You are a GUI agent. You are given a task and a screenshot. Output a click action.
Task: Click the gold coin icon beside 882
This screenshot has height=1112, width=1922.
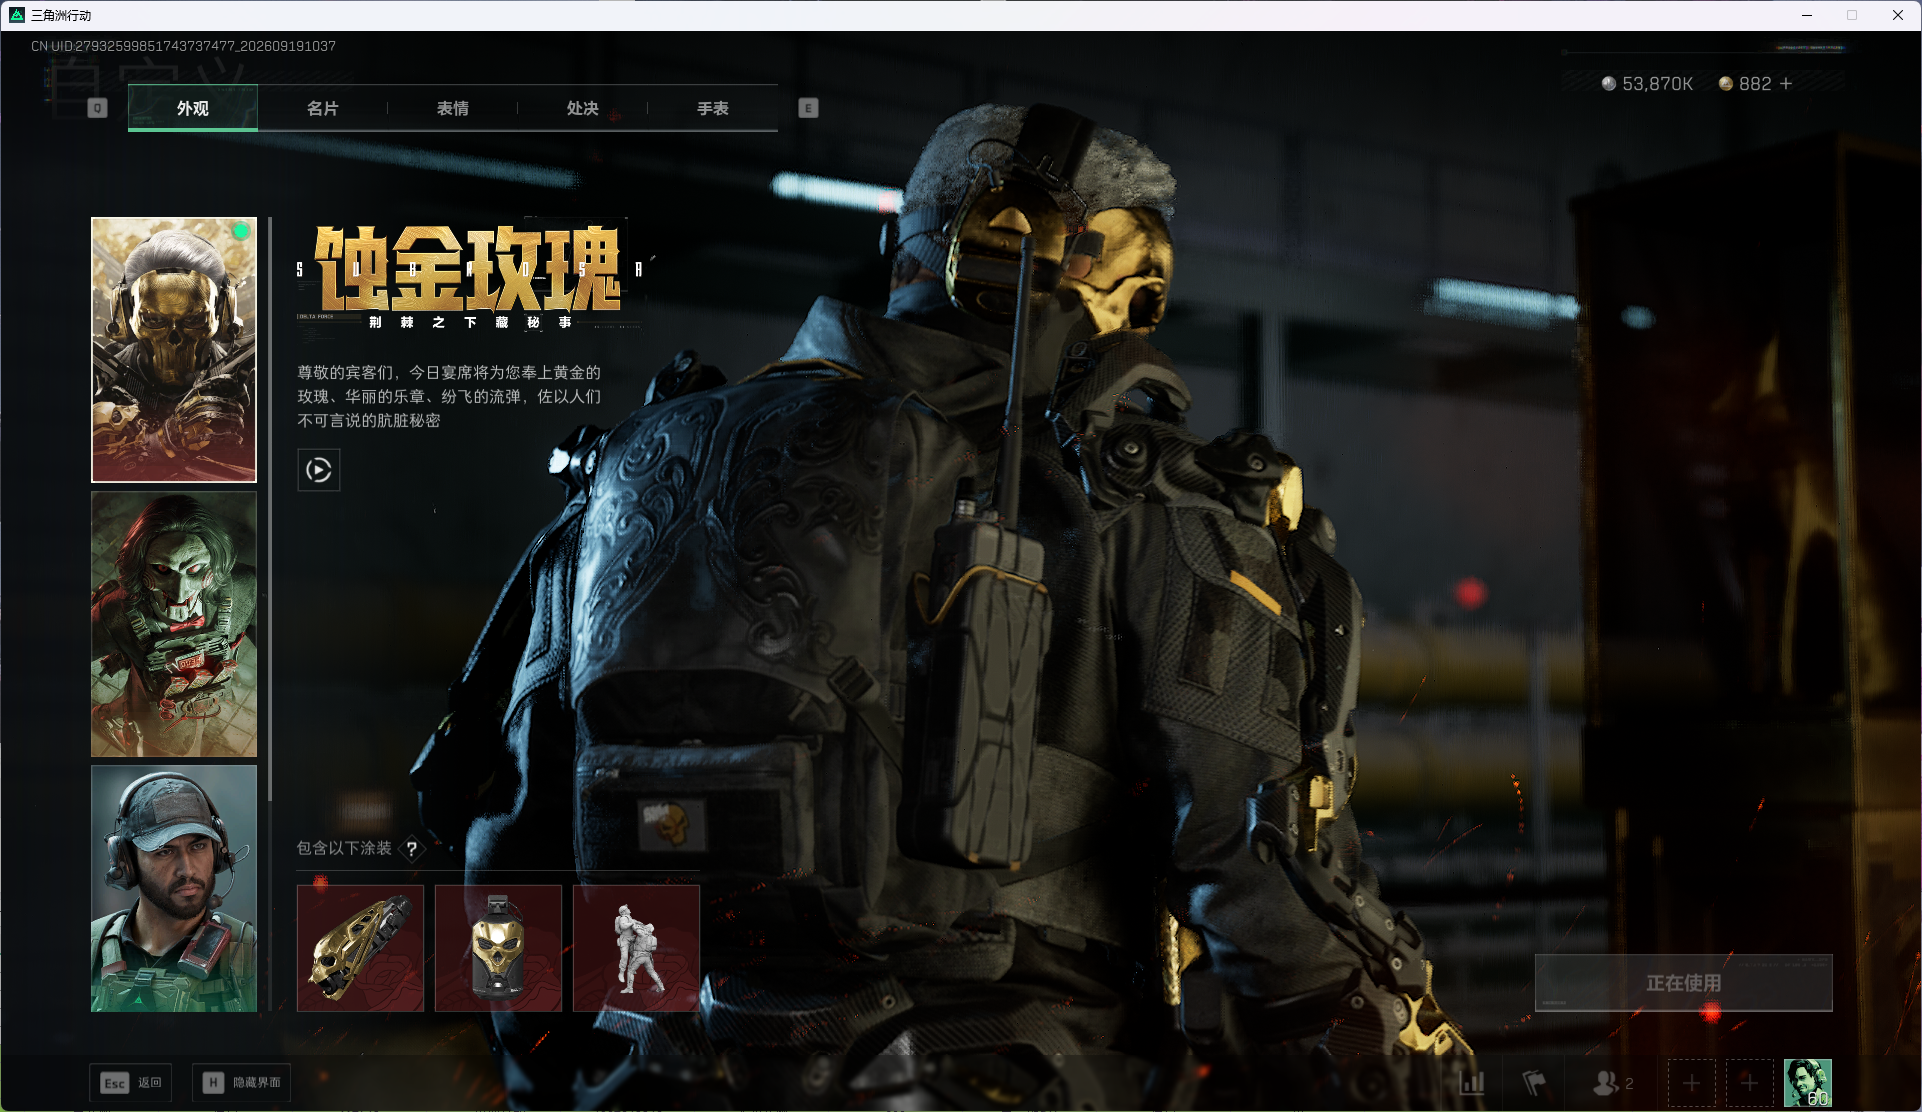point(1725,84)
